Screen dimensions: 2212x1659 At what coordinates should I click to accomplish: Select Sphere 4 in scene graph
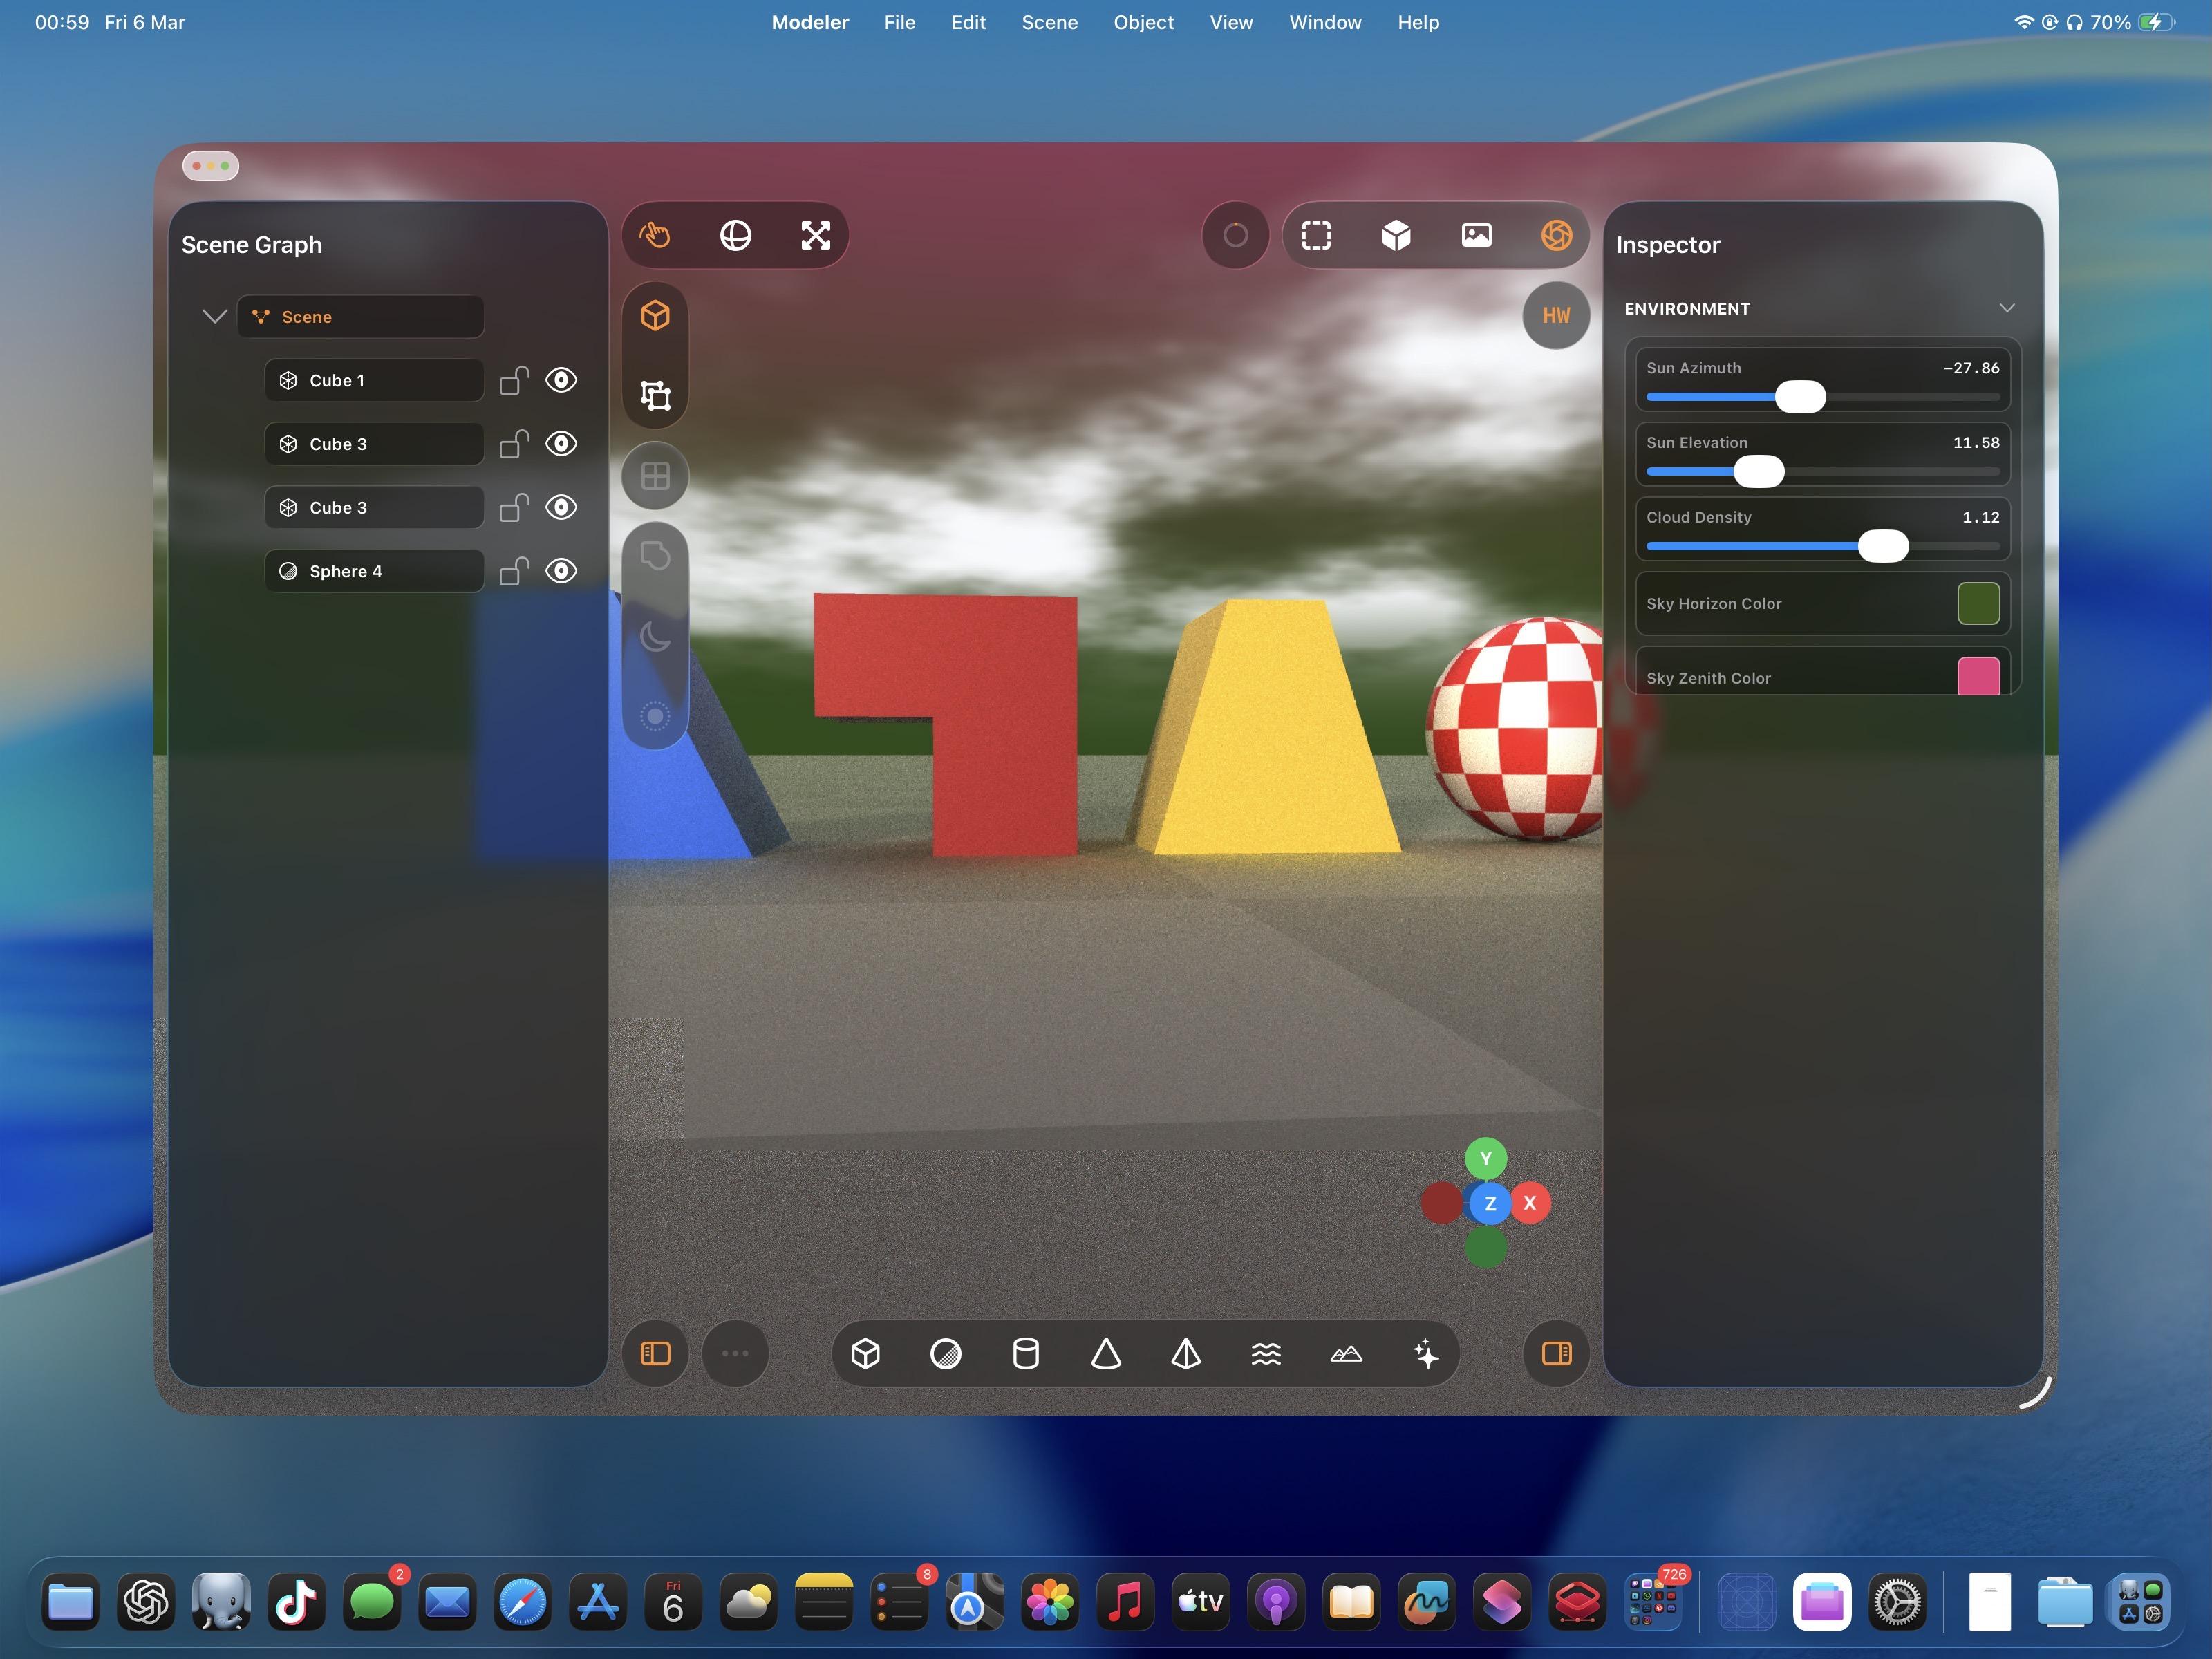click(x=374, y=571)
